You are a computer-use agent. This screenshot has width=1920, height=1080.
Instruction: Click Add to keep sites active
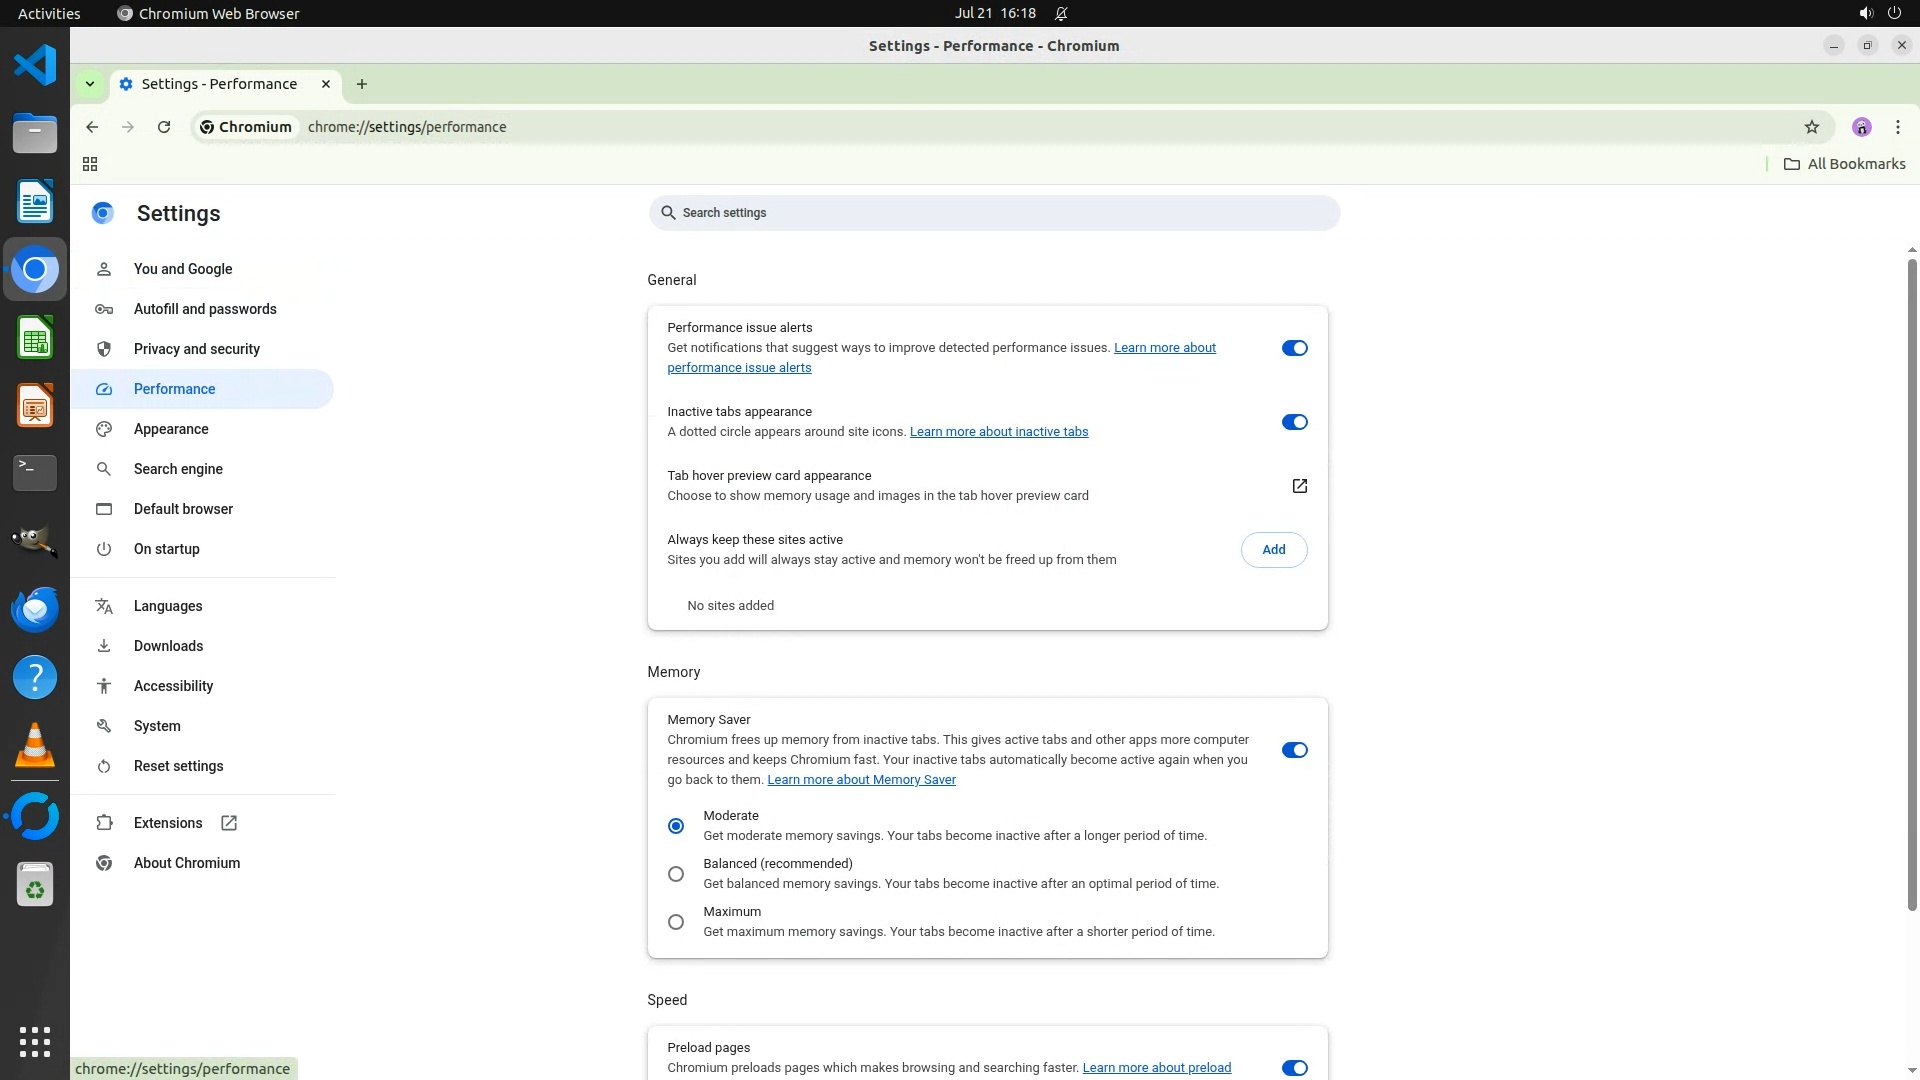pos(1273,550)
